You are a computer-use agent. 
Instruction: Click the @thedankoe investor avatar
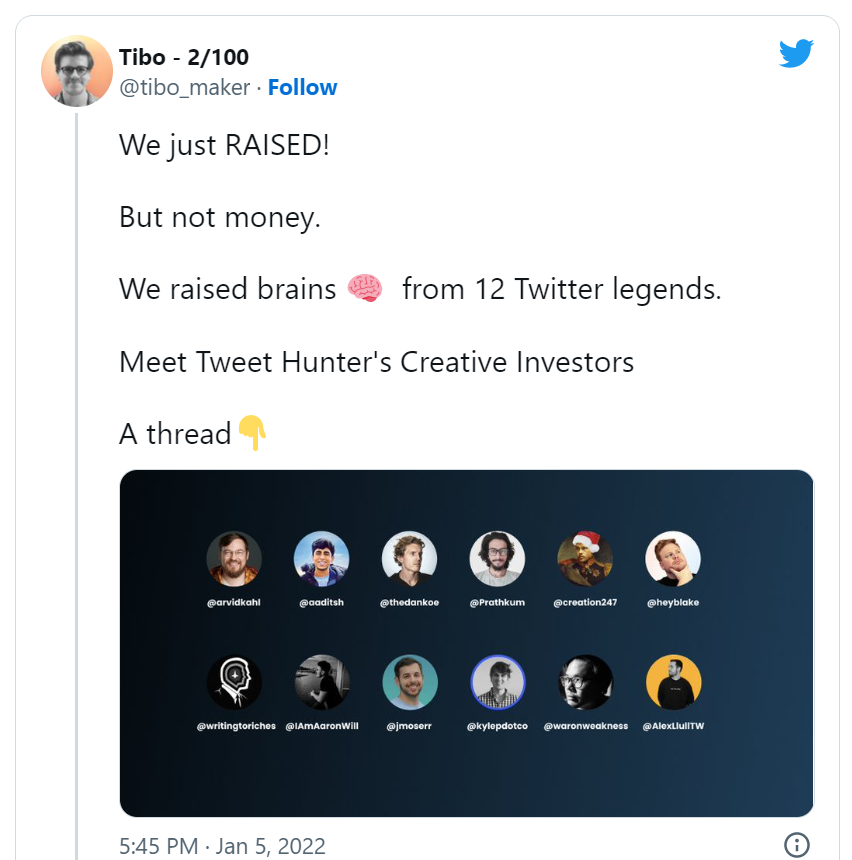pos(409,558)
